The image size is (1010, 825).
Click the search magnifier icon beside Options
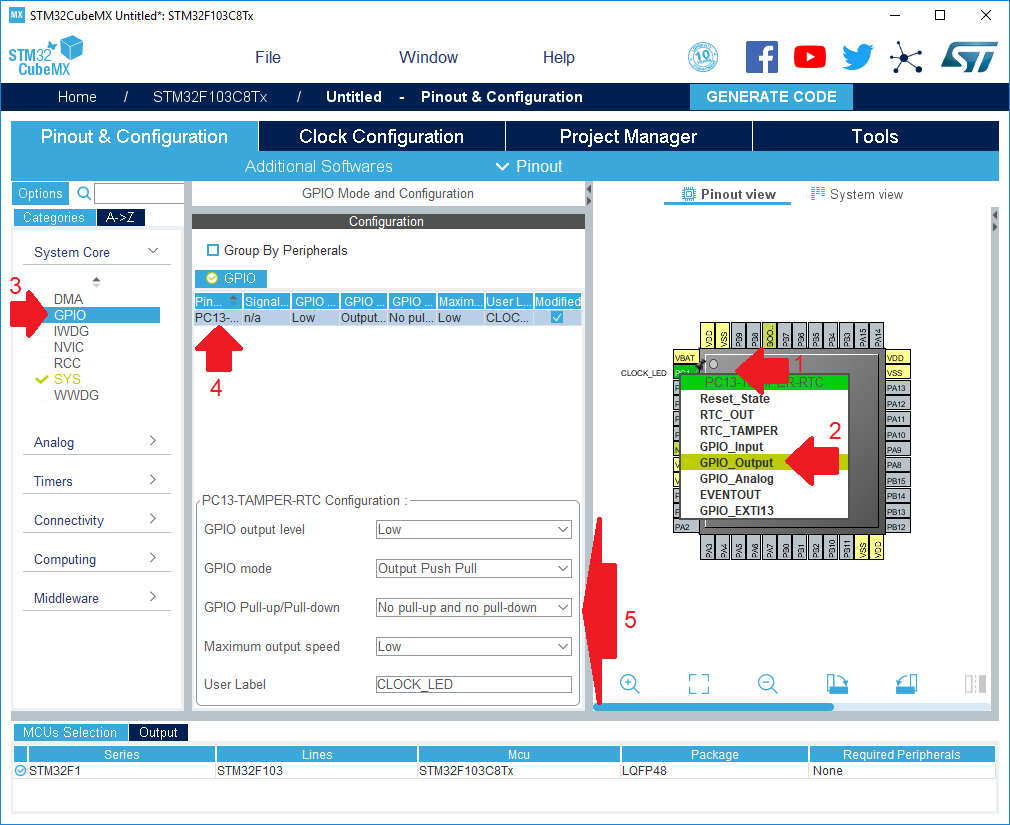click(84, 193)
